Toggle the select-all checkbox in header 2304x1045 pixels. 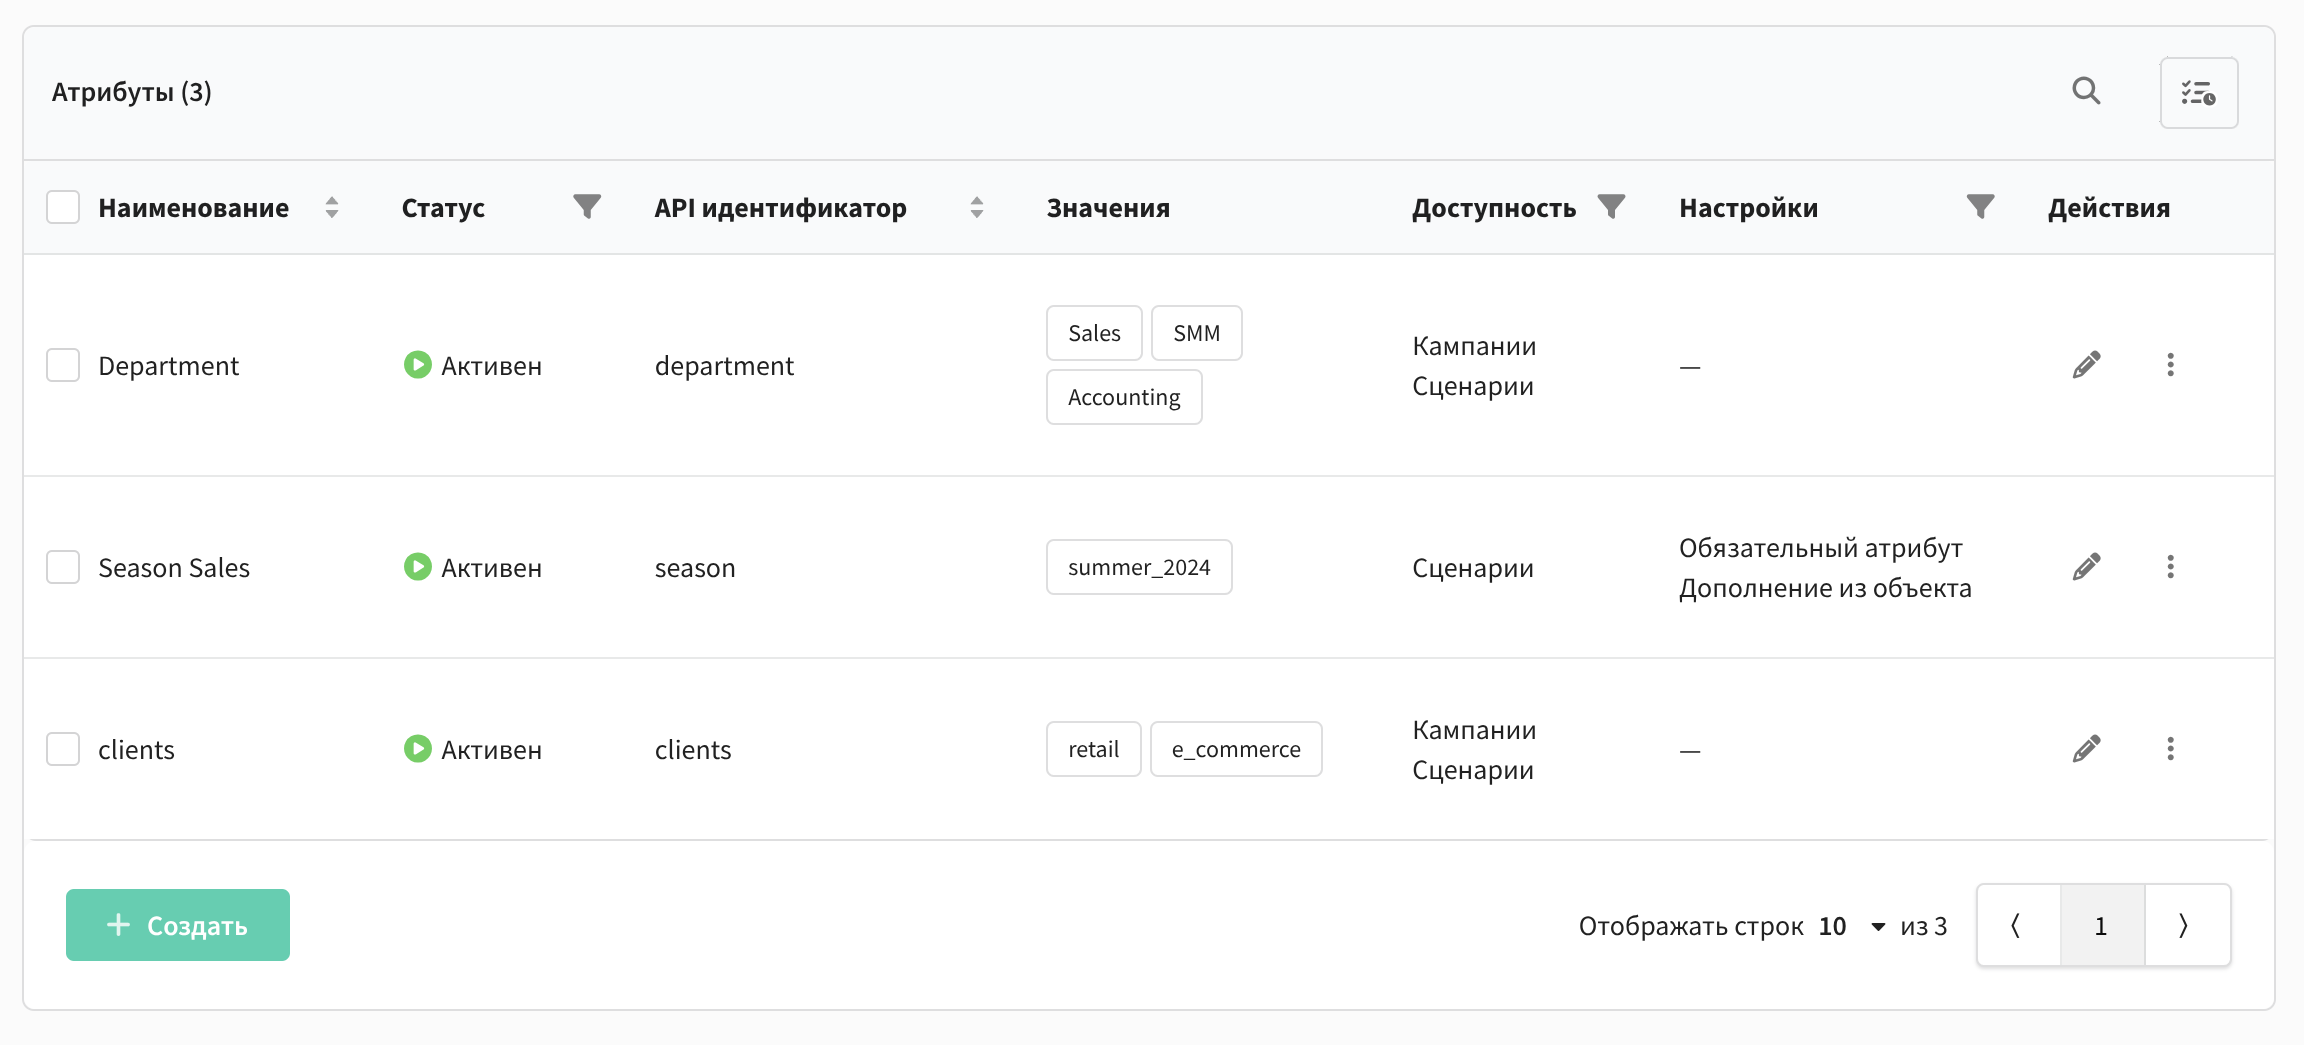coord(63,207)
